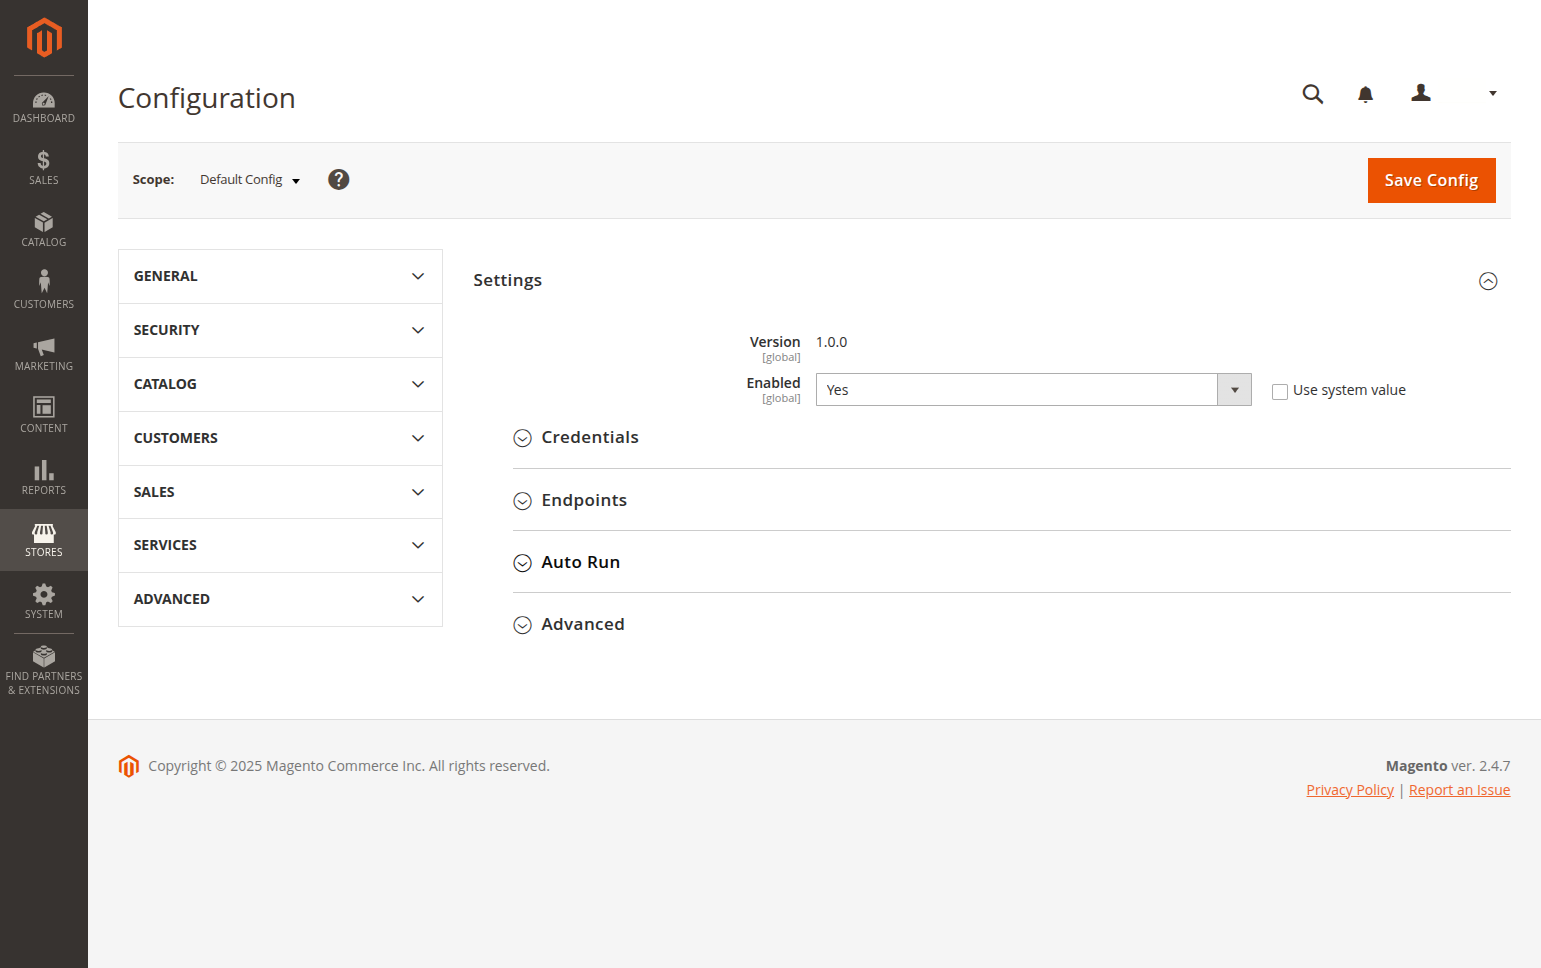Click the search magnifier icon
The height and width of the screenshot is (968, 1541).
click(1313, 94)
